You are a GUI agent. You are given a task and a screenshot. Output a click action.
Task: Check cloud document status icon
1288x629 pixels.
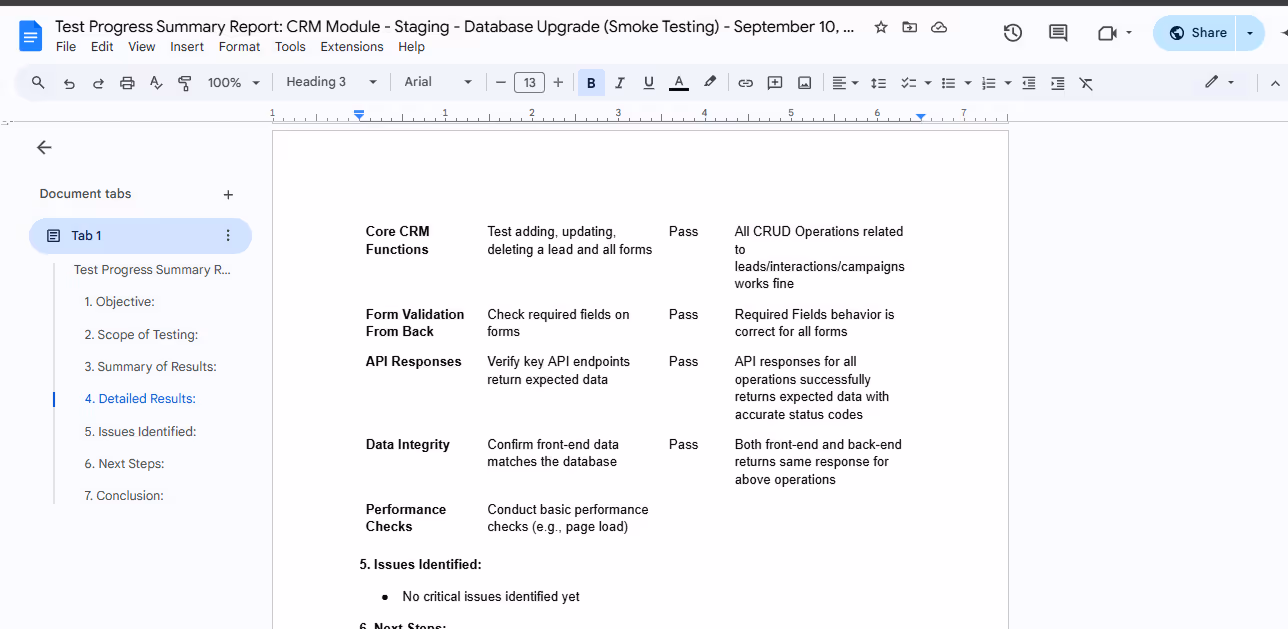tap(939, 28)
